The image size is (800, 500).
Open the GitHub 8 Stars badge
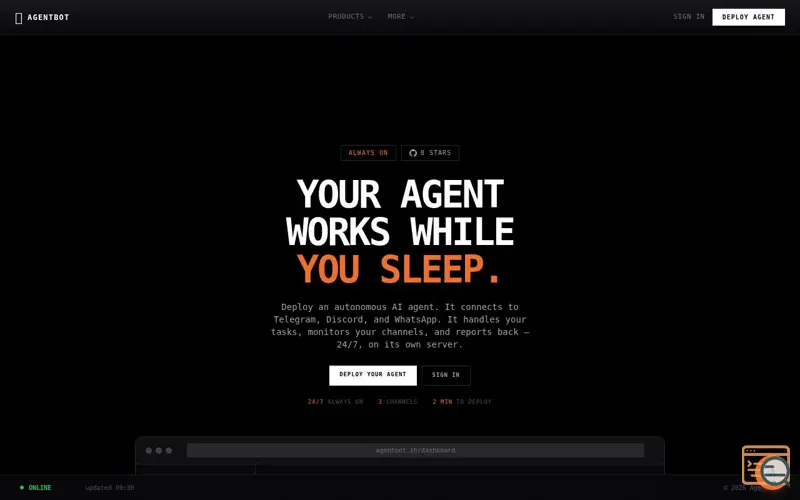pyautogui.click(x=430, y=153)
